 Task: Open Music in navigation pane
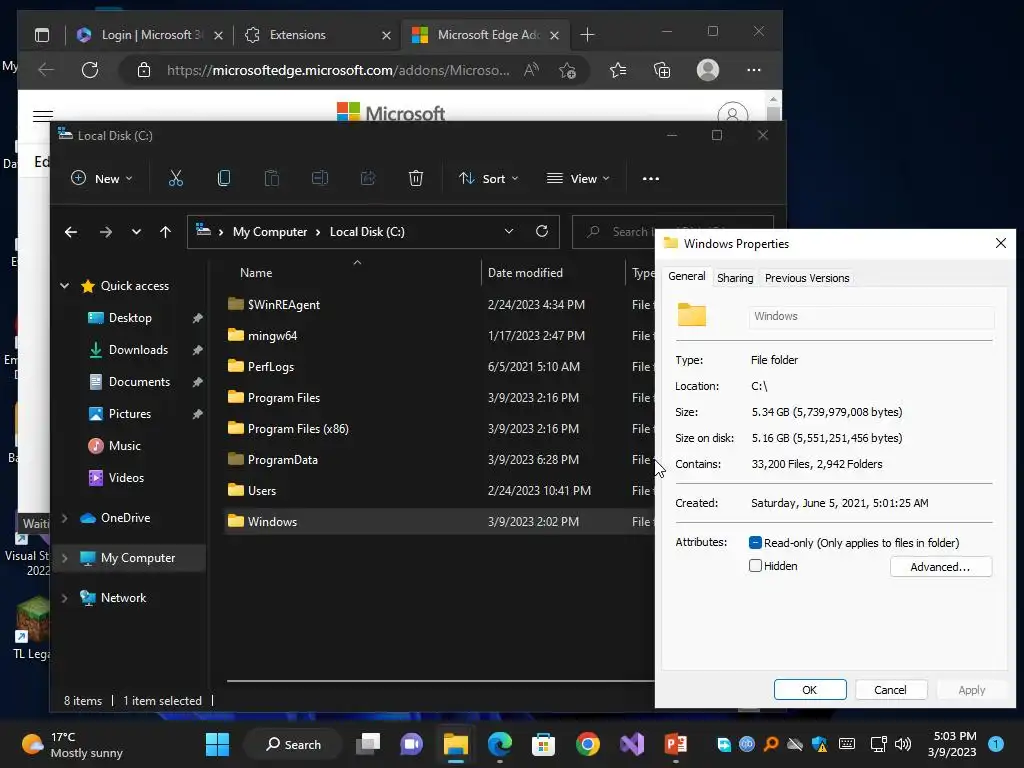124,446
